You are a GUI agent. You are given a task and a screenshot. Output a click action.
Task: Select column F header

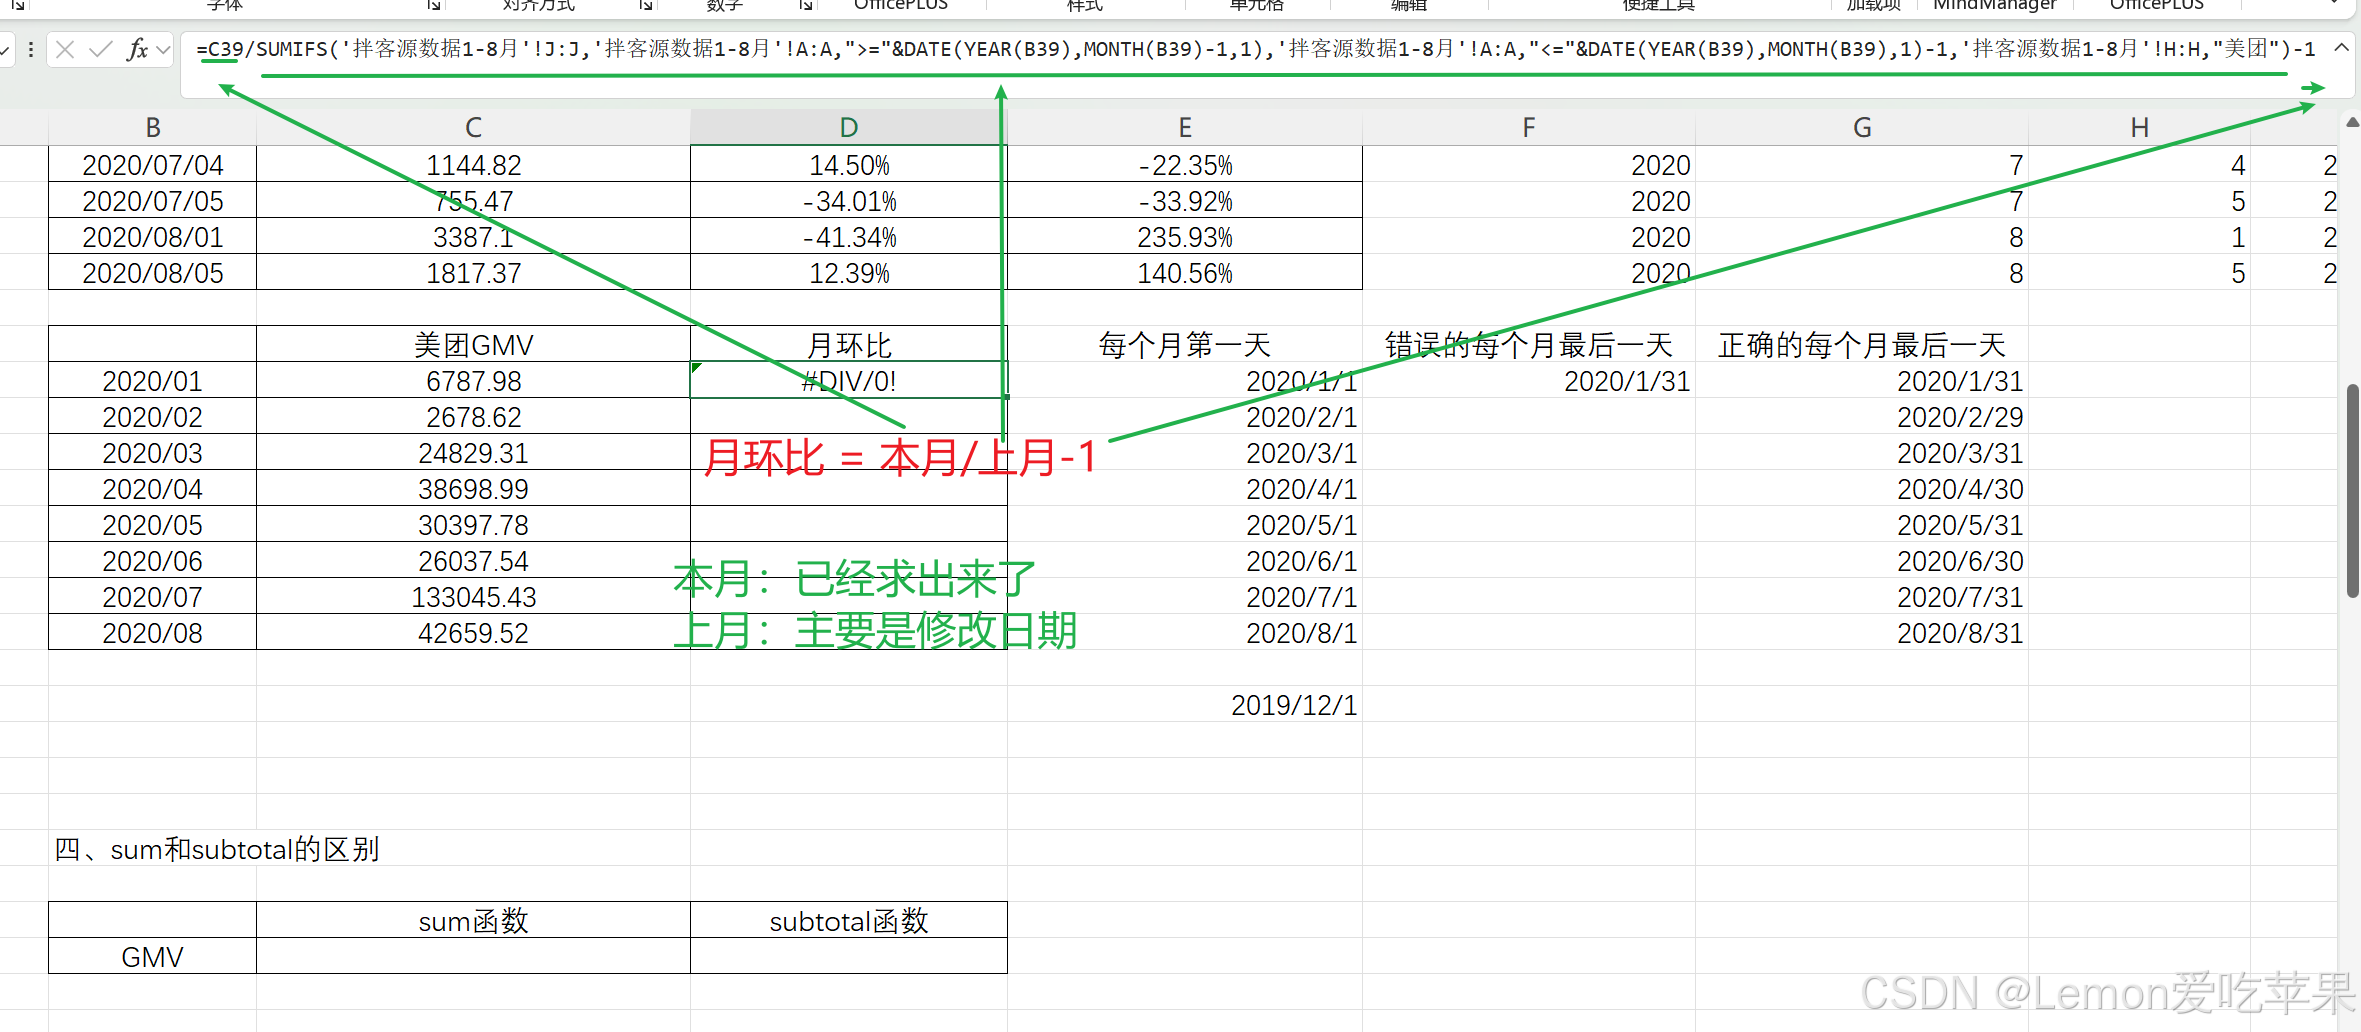click(x=1528, y=127)
